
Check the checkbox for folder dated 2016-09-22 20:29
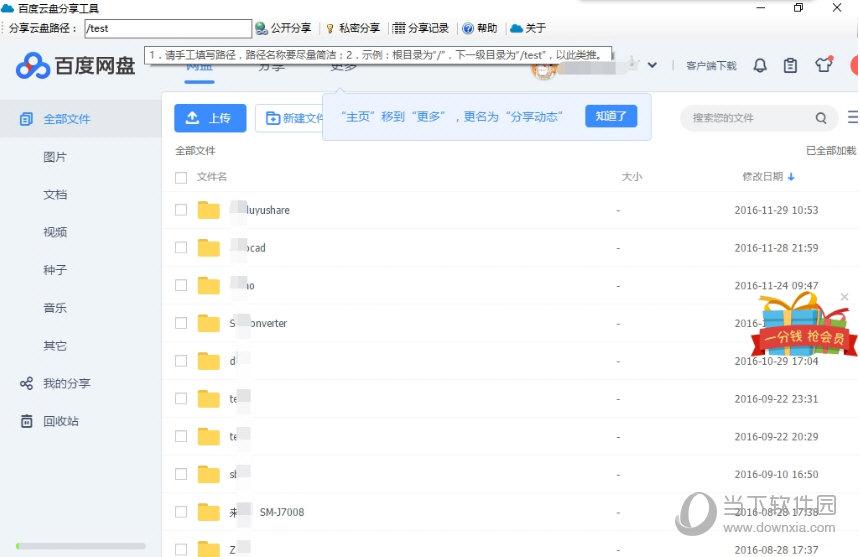click(181, 436)
